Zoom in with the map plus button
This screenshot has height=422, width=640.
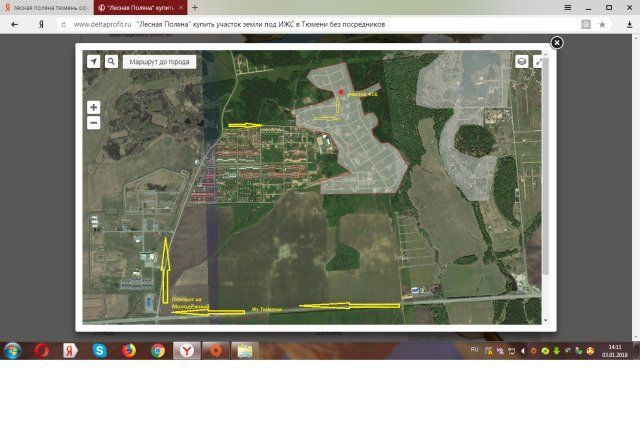tap(93, 107)
